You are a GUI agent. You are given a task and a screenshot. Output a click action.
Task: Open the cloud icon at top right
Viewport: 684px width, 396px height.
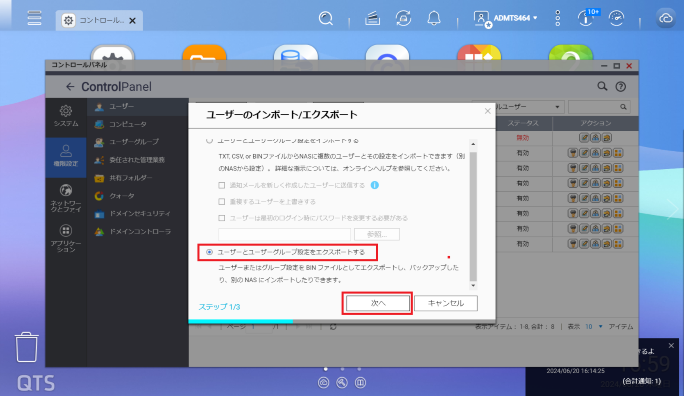[x=666, y=18]
